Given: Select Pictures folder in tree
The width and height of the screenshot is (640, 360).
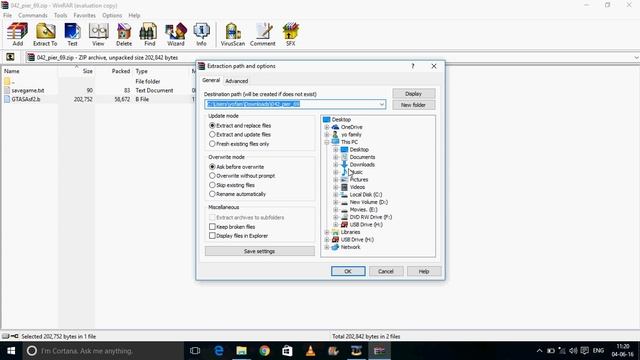Looking at the screenshot, I should tap(359, 180).
